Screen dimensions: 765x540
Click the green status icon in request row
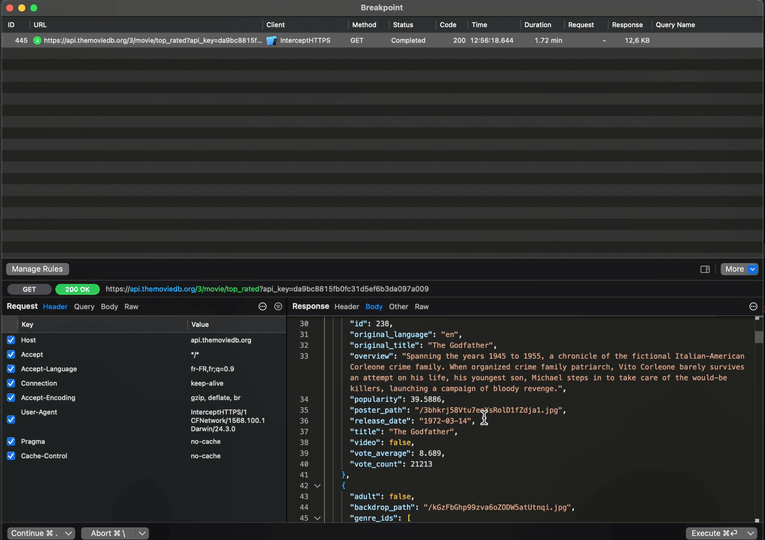click(37, 41)
